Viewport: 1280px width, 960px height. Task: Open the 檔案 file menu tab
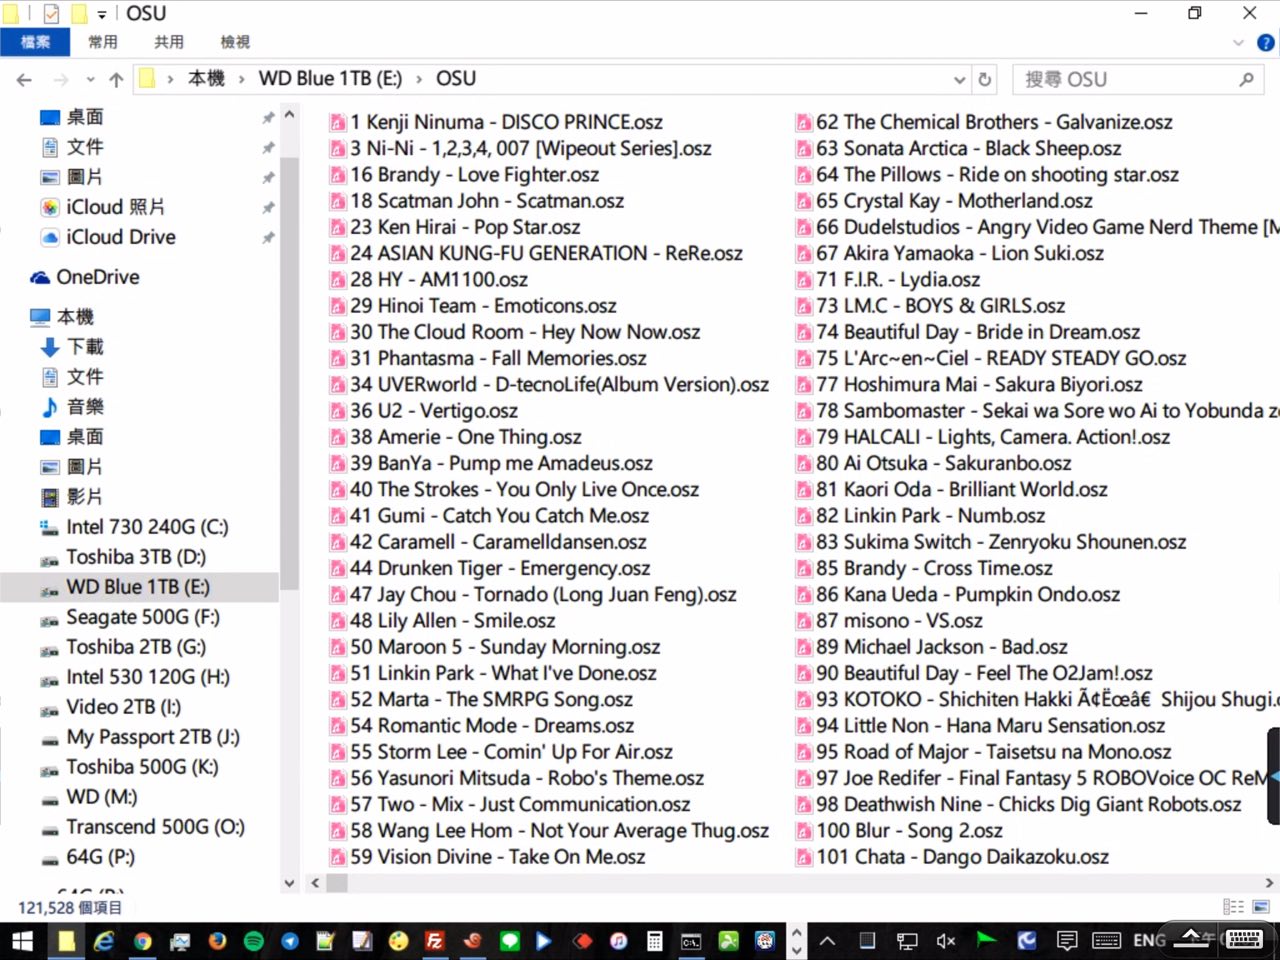35,42
